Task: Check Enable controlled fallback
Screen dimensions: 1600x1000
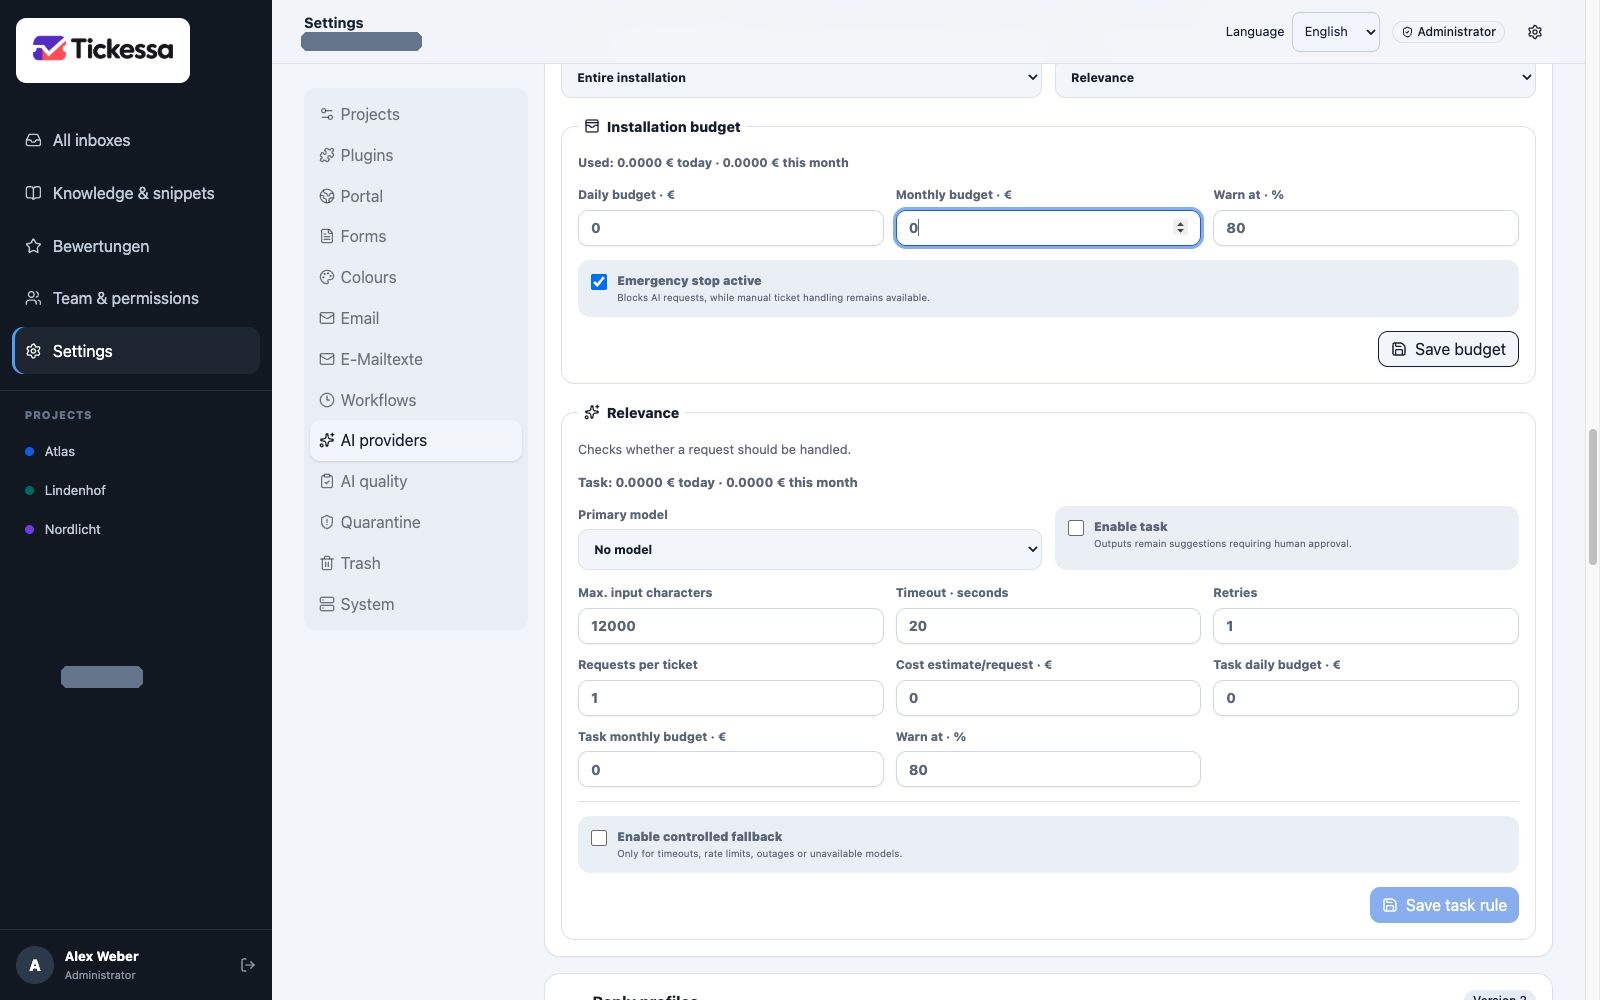Action: 599,838
